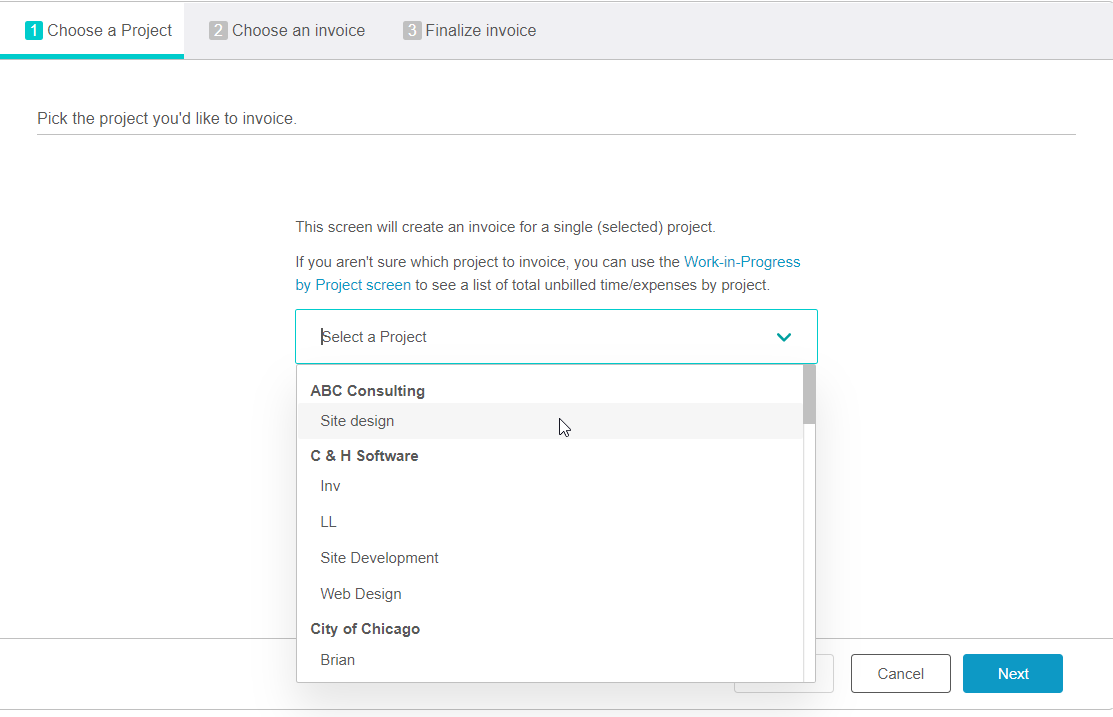Open the Work-in-Progress by Project screen link
This screenshot has height=717, width=1113.
click(x=742, y=261)
